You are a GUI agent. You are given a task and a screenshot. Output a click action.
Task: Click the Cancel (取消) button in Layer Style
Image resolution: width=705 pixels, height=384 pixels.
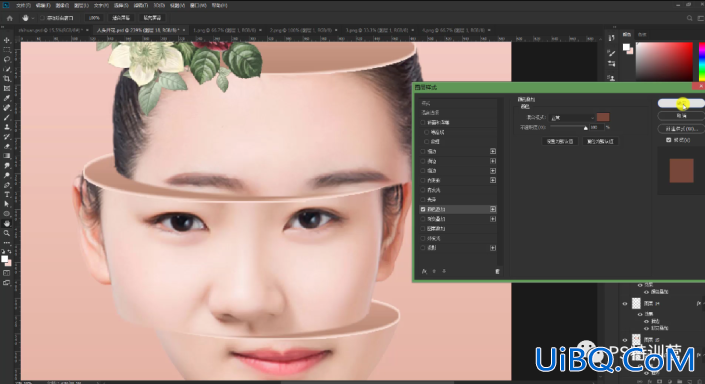681,116
